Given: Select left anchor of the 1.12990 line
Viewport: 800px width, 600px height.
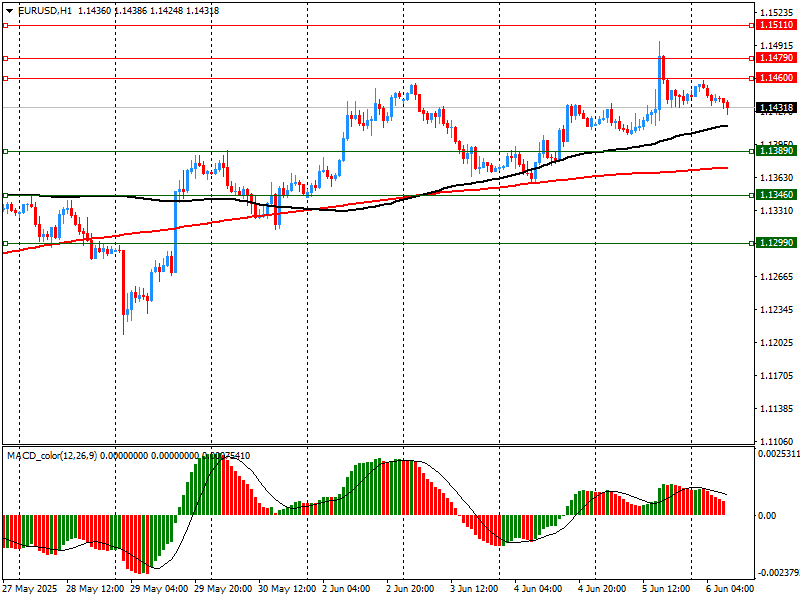Looking at the screenshot, I should tap(5, 243).
